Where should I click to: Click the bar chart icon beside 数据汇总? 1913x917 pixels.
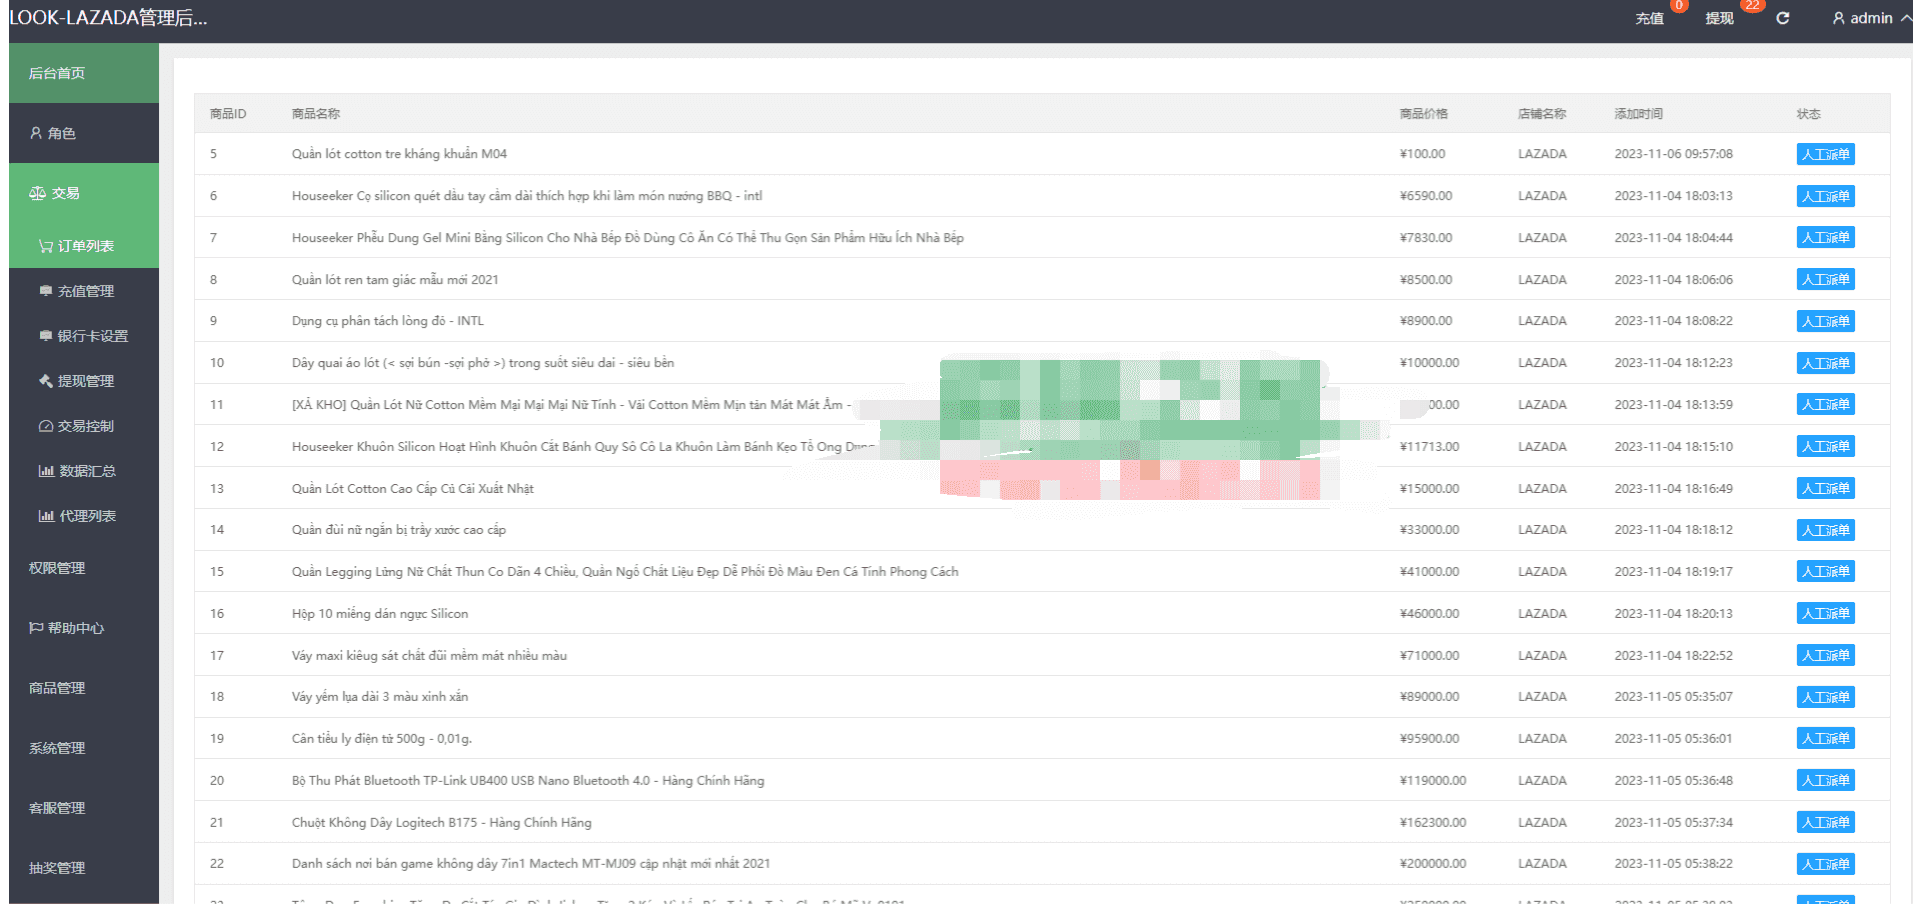pyautogui.click(x=45, y=471)
